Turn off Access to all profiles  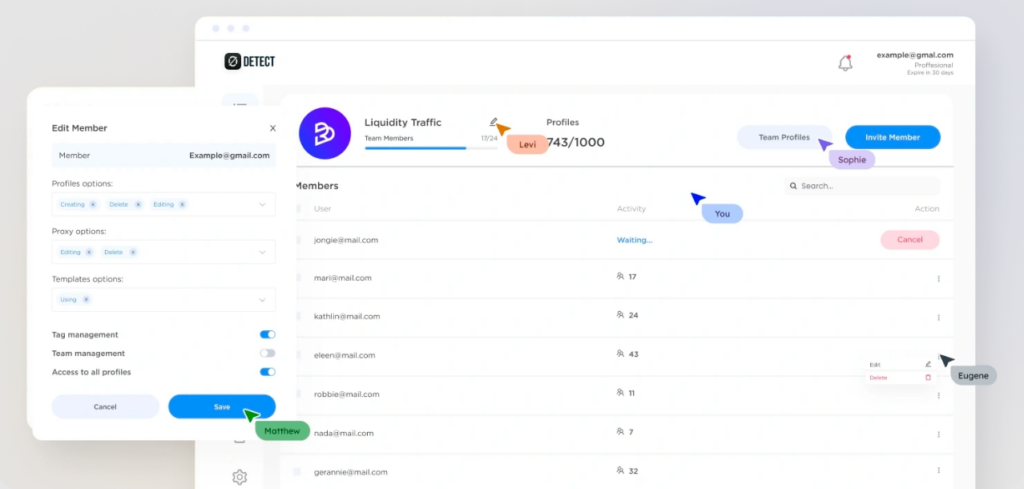[x=268, y=372]
